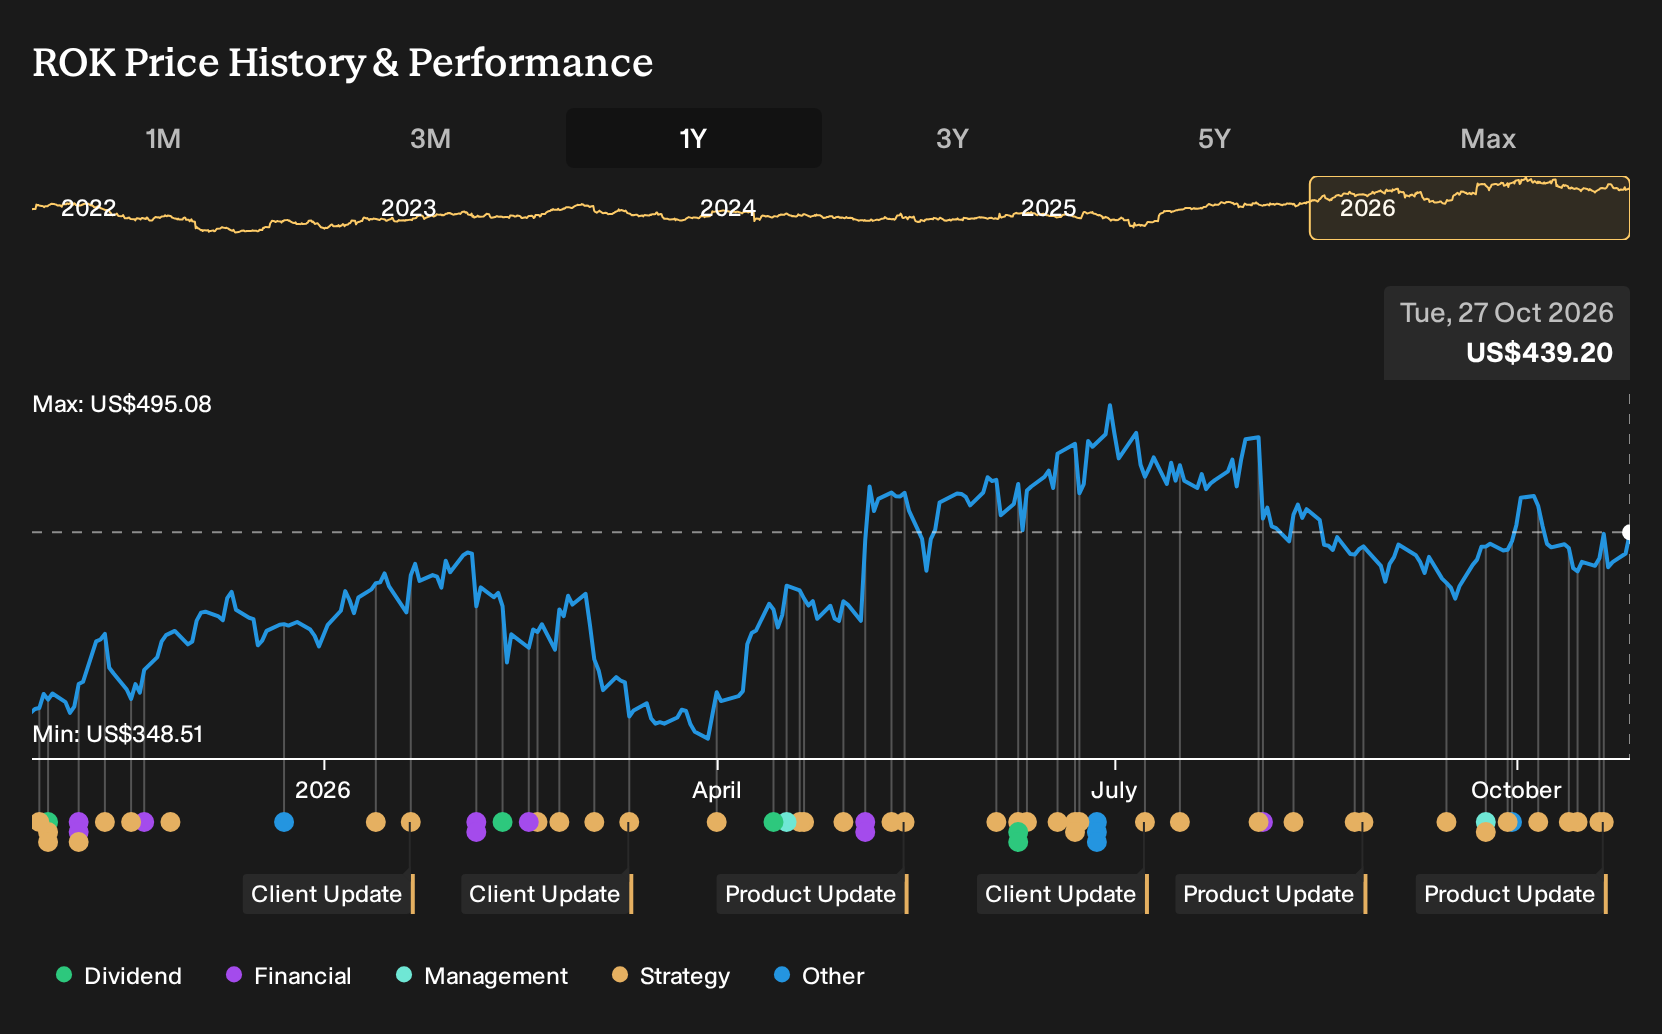Jump to 2025 in the overview chart
This screenshot has height=1034, width=1662.
coord(1048,208)
